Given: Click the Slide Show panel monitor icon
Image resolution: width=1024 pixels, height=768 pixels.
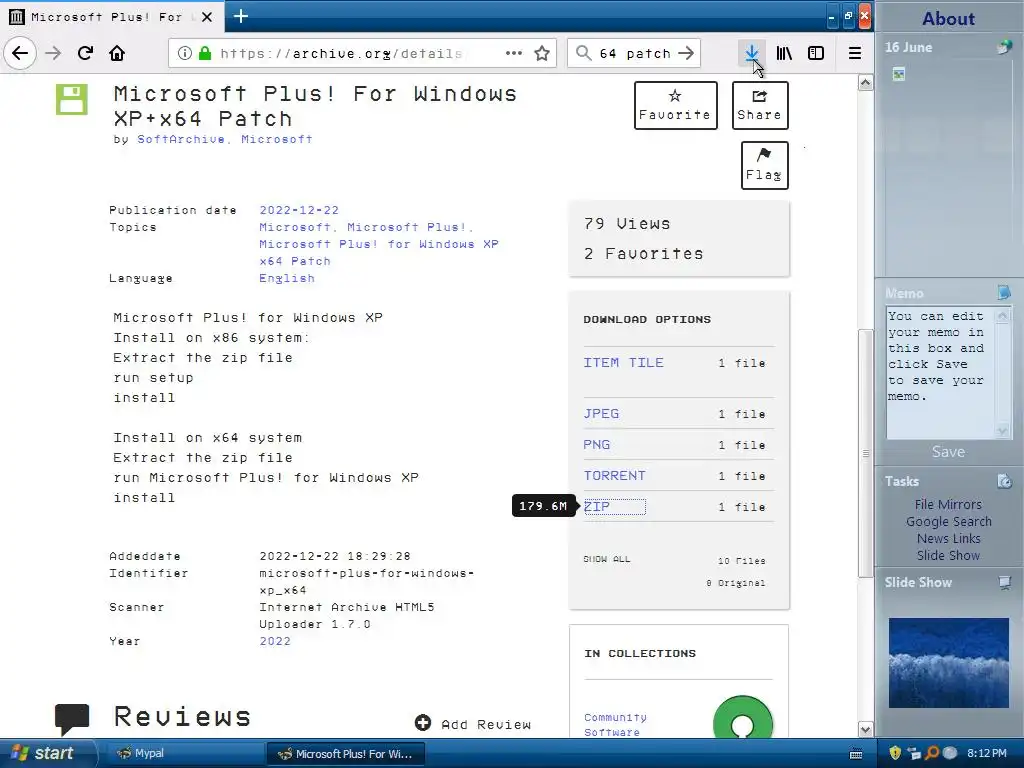Looking at the screenshot, I should tap(1004, 583).
